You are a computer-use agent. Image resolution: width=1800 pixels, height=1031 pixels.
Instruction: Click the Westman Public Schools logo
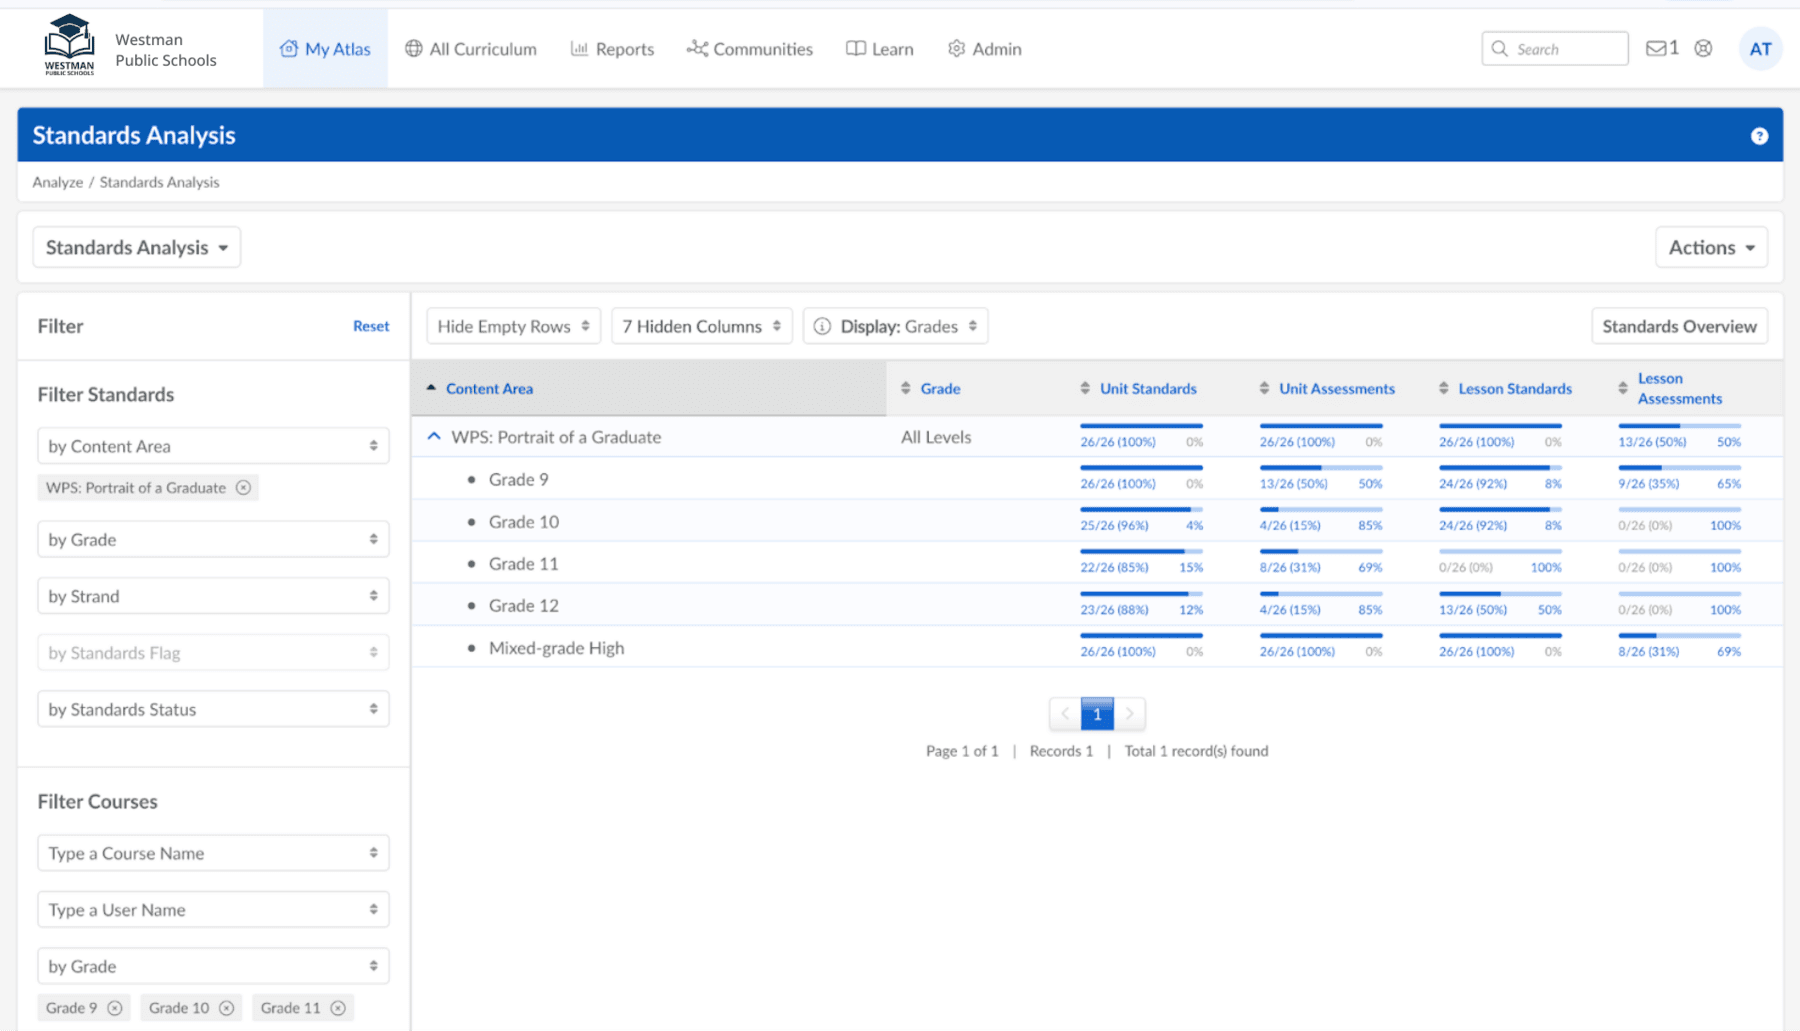69,46
